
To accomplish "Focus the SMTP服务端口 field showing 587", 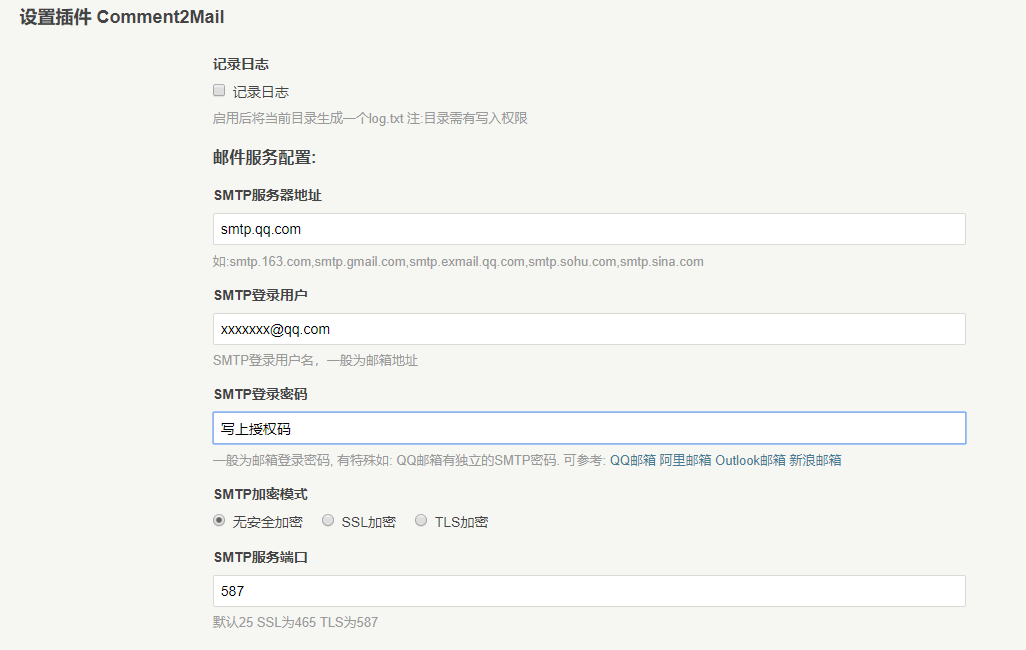I will pyautogui.click(x=589, y=591).
